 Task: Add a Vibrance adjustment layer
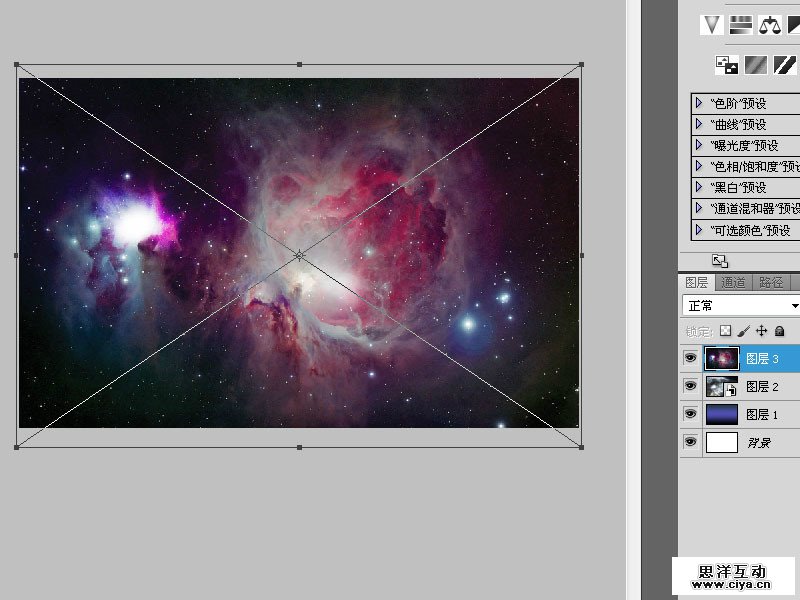[712, 25]
